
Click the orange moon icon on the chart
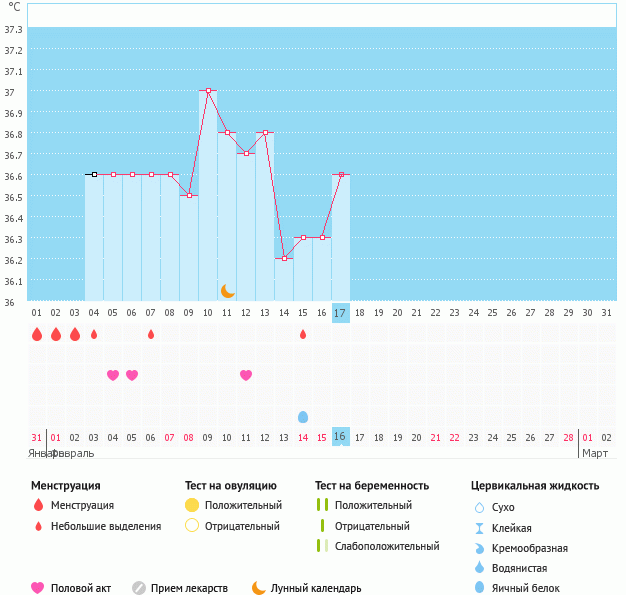228,291
